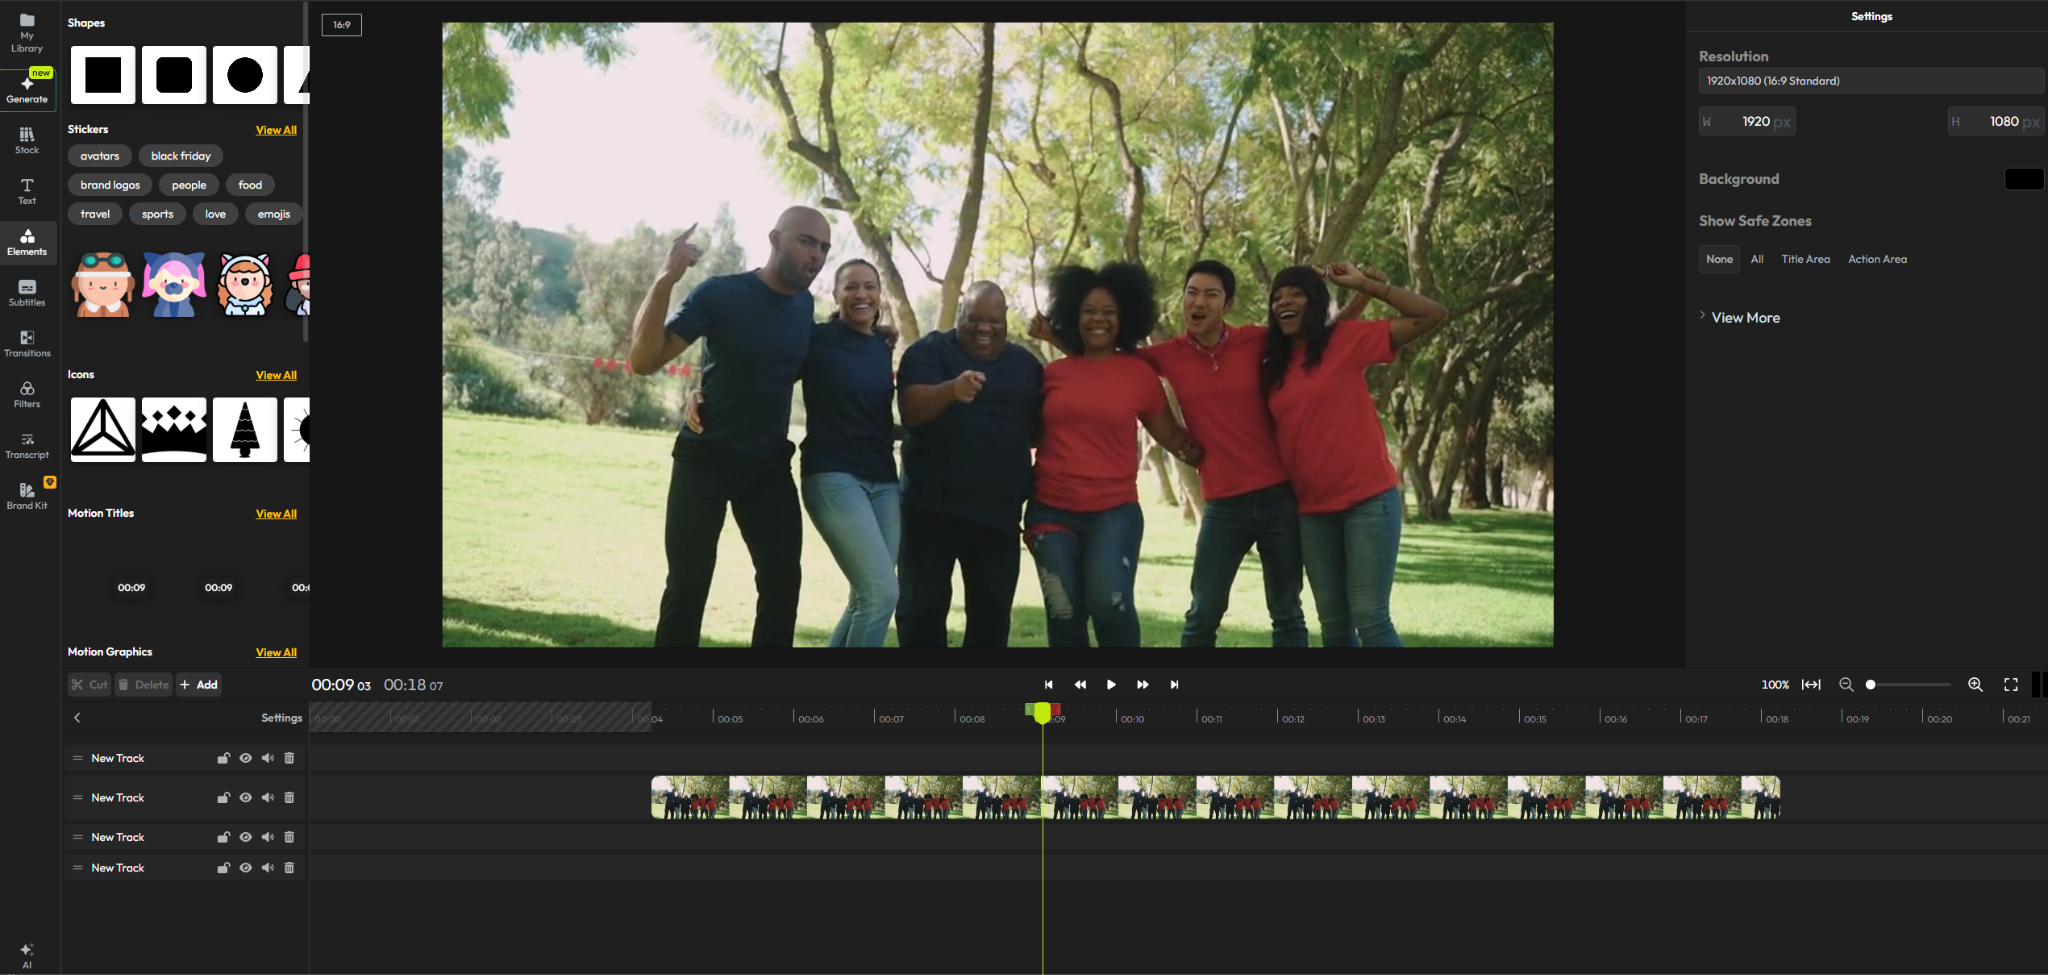Open the Resolution dropdown
Image resolution: width=2048 pixels, height=975 pixels.
[1871, 81]
